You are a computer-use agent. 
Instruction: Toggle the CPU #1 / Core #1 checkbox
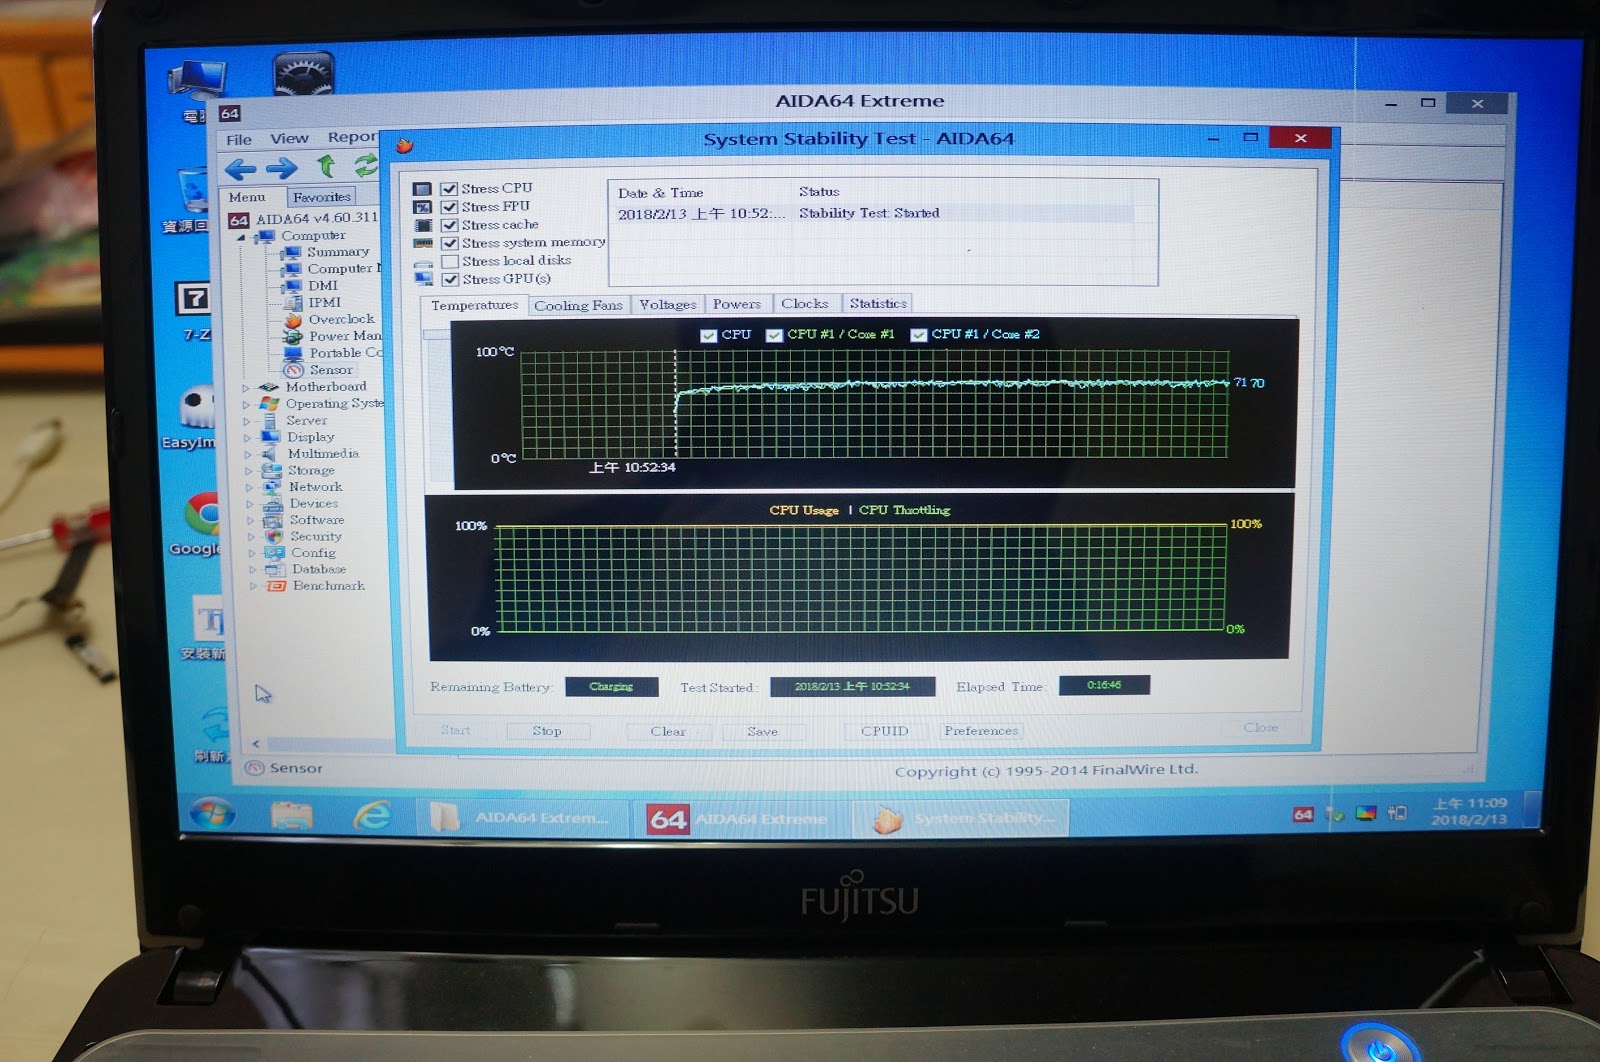pyautogui.click(x=774, y=335)
